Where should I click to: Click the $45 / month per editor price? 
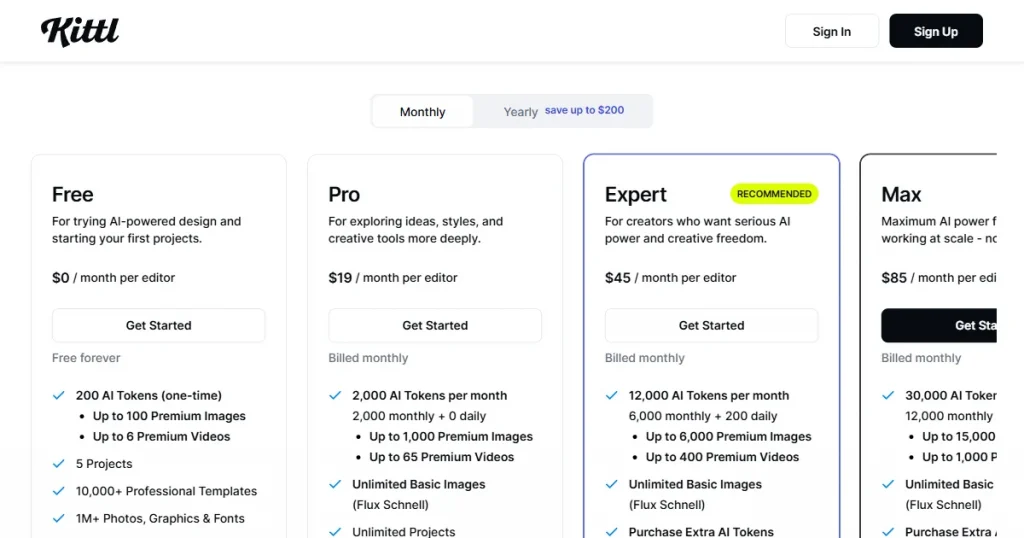tap(670, 277)
